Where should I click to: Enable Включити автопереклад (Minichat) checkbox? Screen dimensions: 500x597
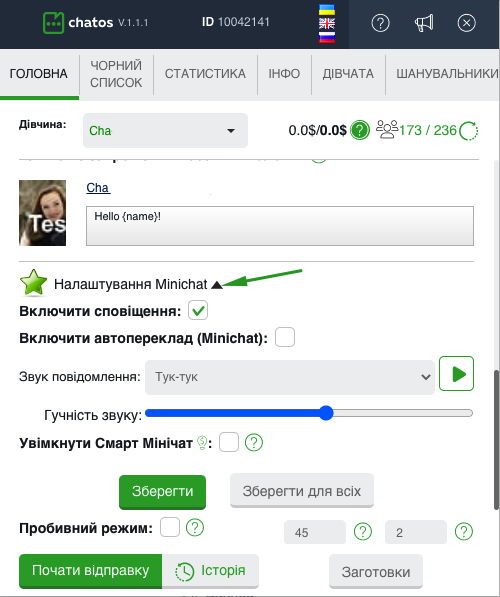coord(285,337)
